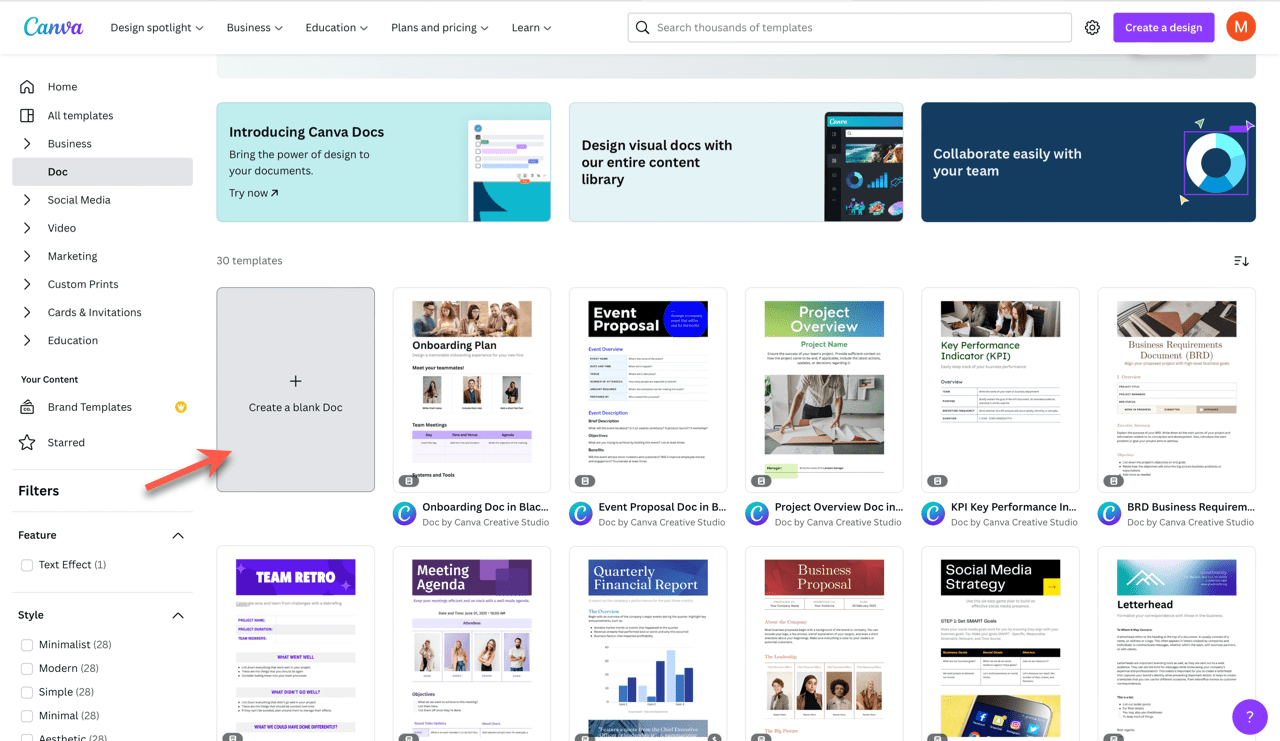This screenshot has height=741, width=1280.
Task: Click the search magnifier icon
Action: tap(643, 28)
